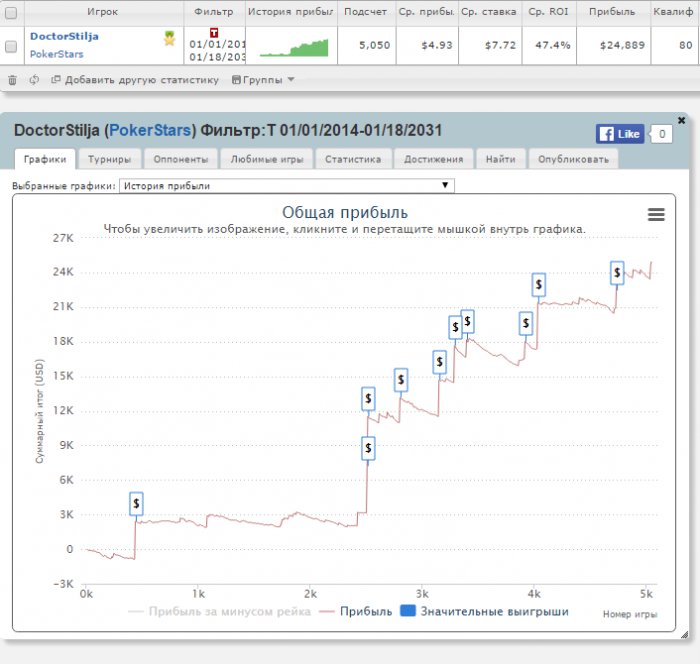The height and width of the screenshot is (664, 700).
Task: Toggle the blue 'Значительные выигрыши' legend swatch
Action: (x=407, y=611)
